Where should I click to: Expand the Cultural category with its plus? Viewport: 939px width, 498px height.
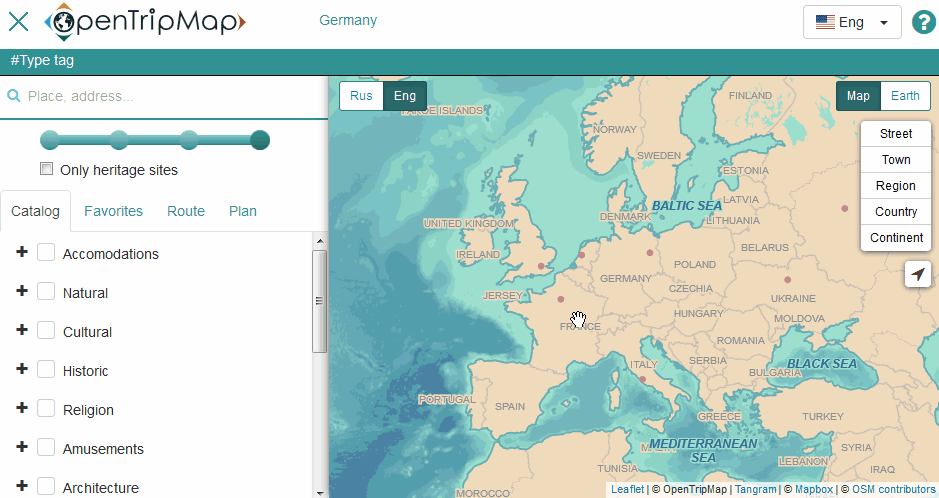pos(22,330)
